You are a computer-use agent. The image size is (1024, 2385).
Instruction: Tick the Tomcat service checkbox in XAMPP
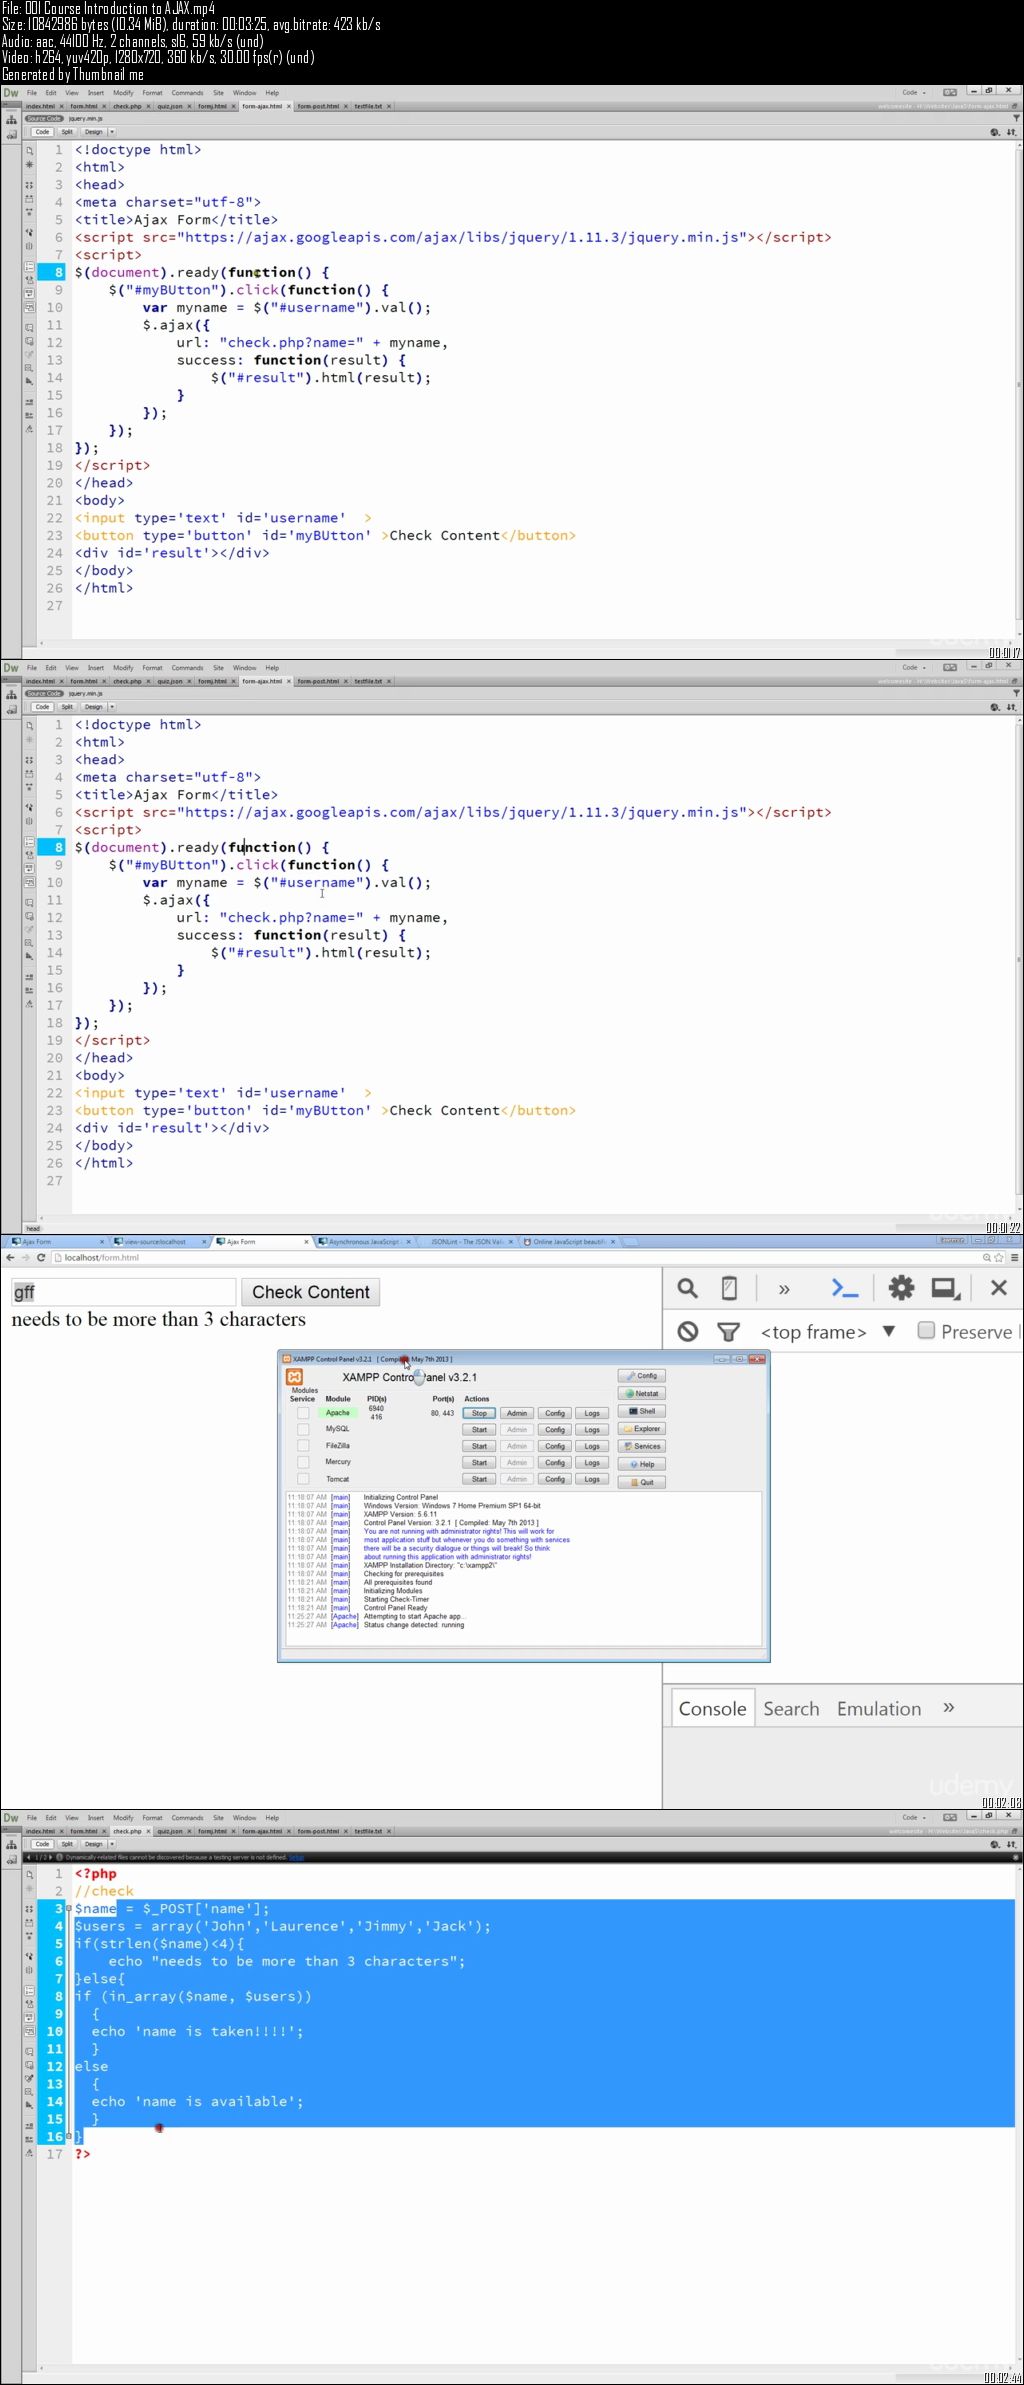303,1479
